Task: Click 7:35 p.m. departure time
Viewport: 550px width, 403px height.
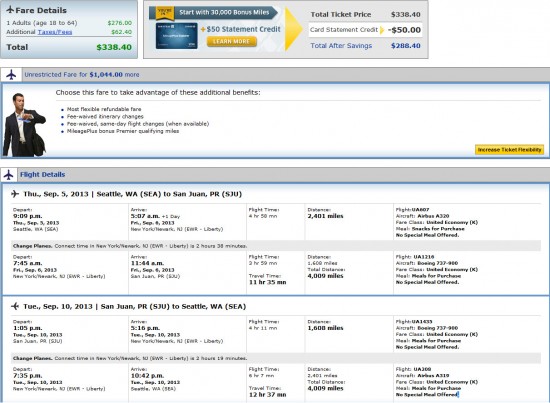Action: coord(27,376)
